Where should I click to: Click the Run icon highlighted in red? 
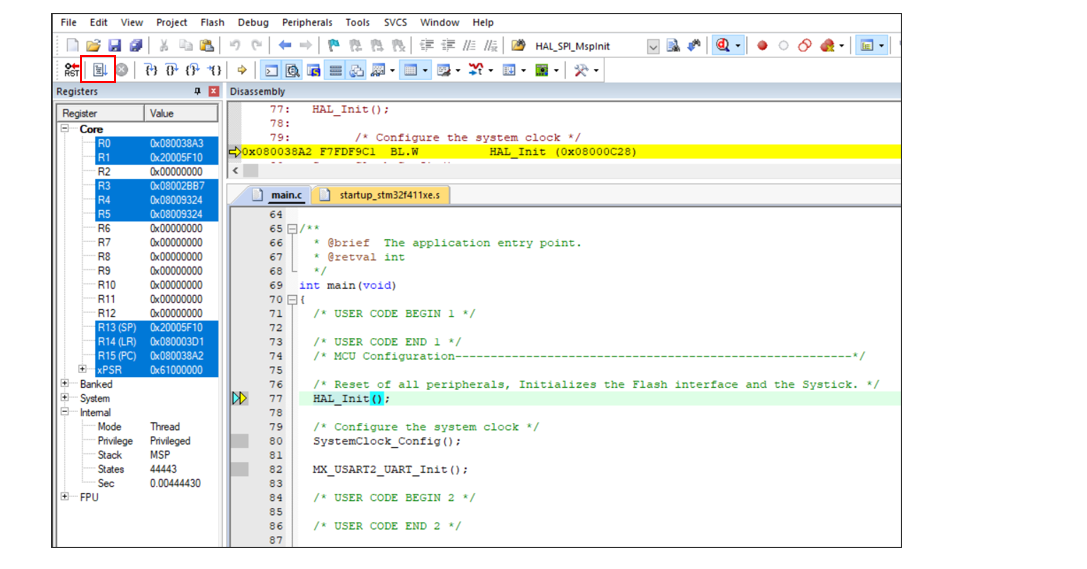[x=99, y=70]
